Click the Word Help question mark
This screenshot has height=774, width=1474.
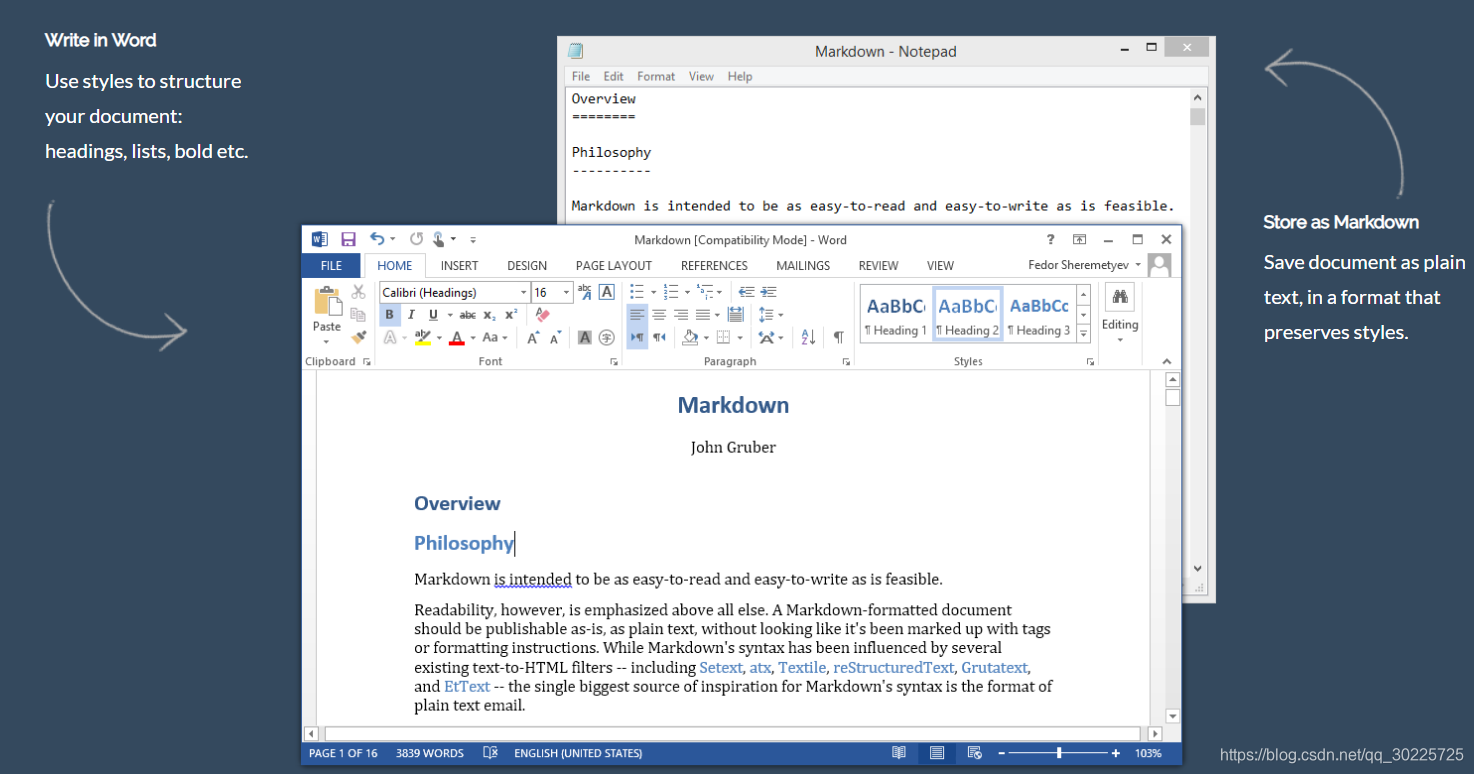coord(1050,239)
